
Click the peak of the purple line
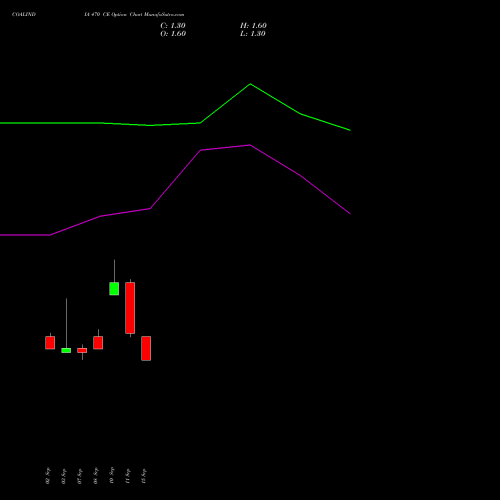(250, 145)
